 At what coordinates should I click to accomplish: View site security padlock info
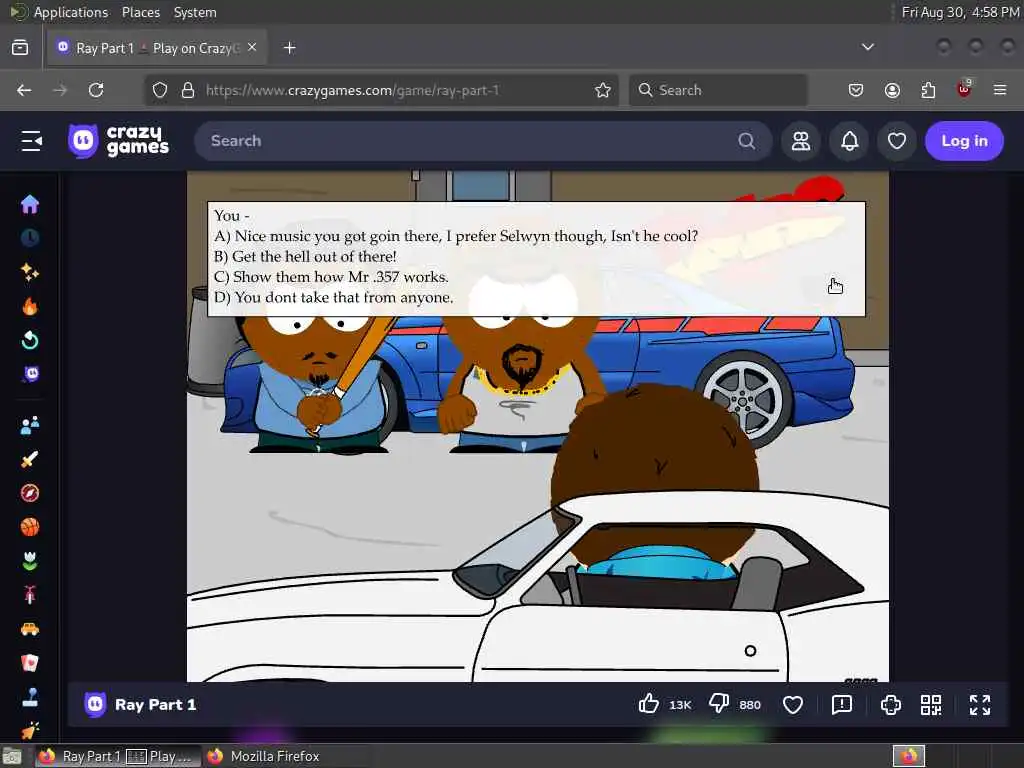(x=188, y=90)
